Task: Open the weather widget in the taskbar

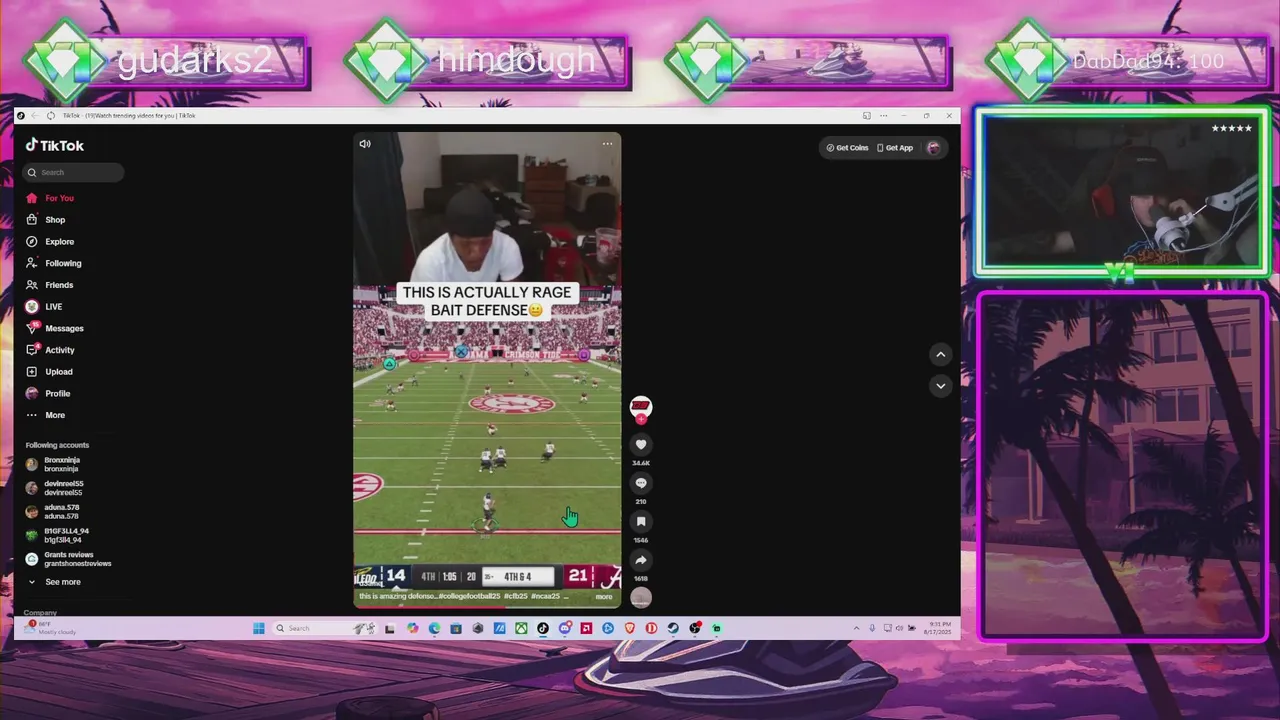Action: point(50,627)
